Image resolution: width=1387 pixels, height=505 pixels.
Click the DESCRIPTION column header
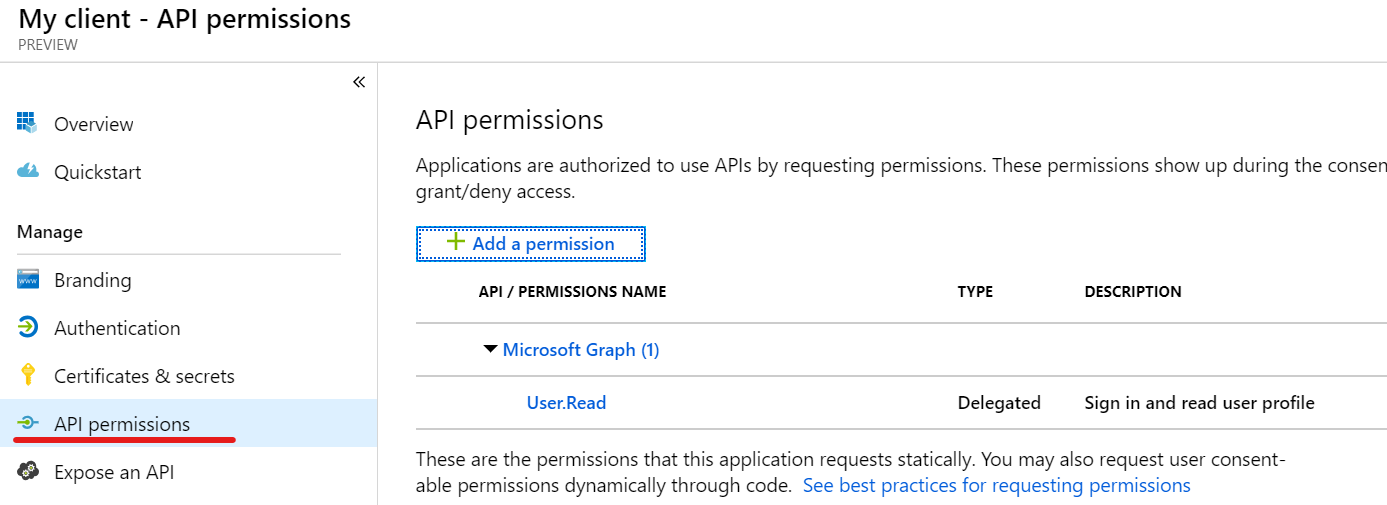(1133, 292)
